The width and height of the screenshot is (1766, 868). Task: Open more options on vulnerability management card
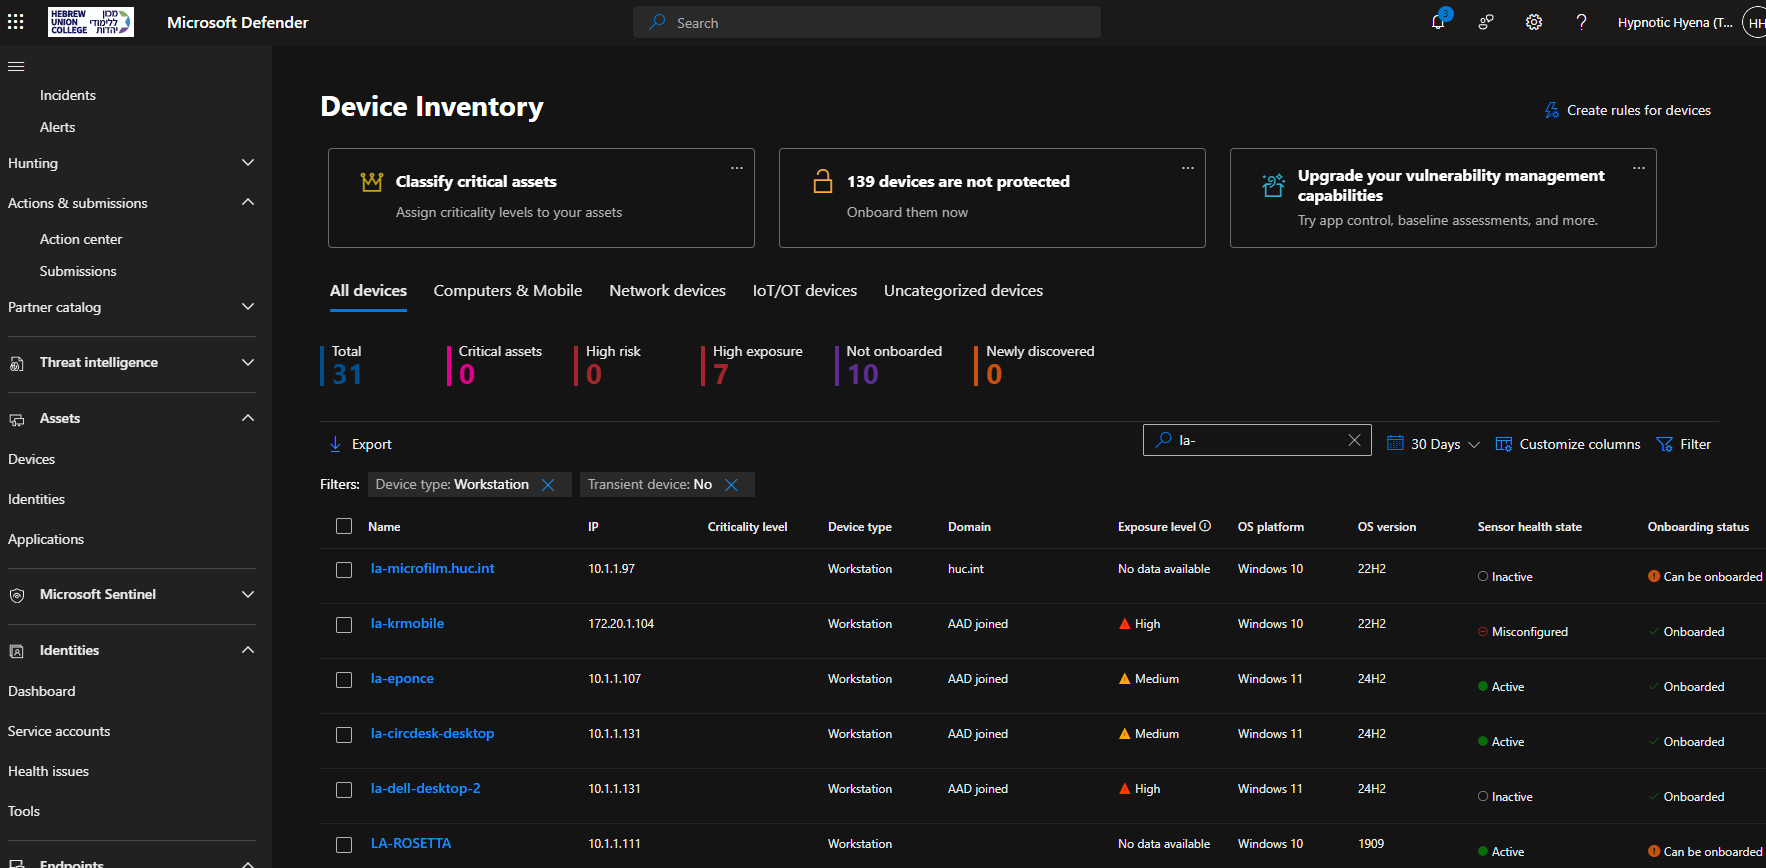(1639, 167)
